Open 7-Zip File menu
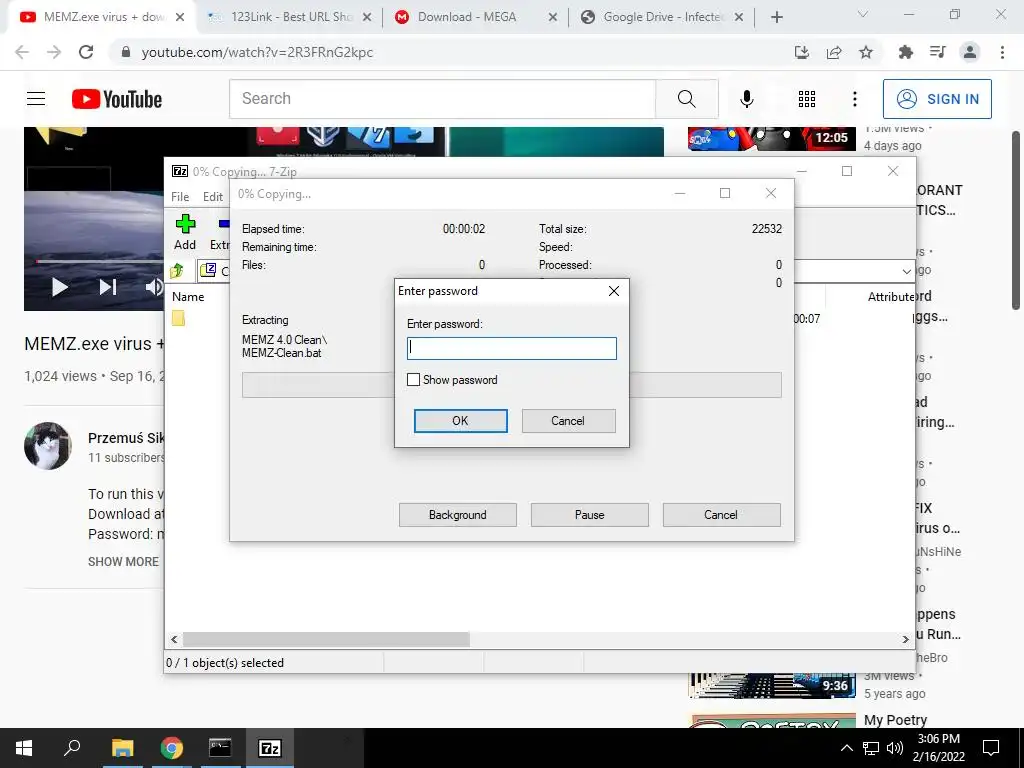Viewport: 1024px width, 768px height. [180, 197]
